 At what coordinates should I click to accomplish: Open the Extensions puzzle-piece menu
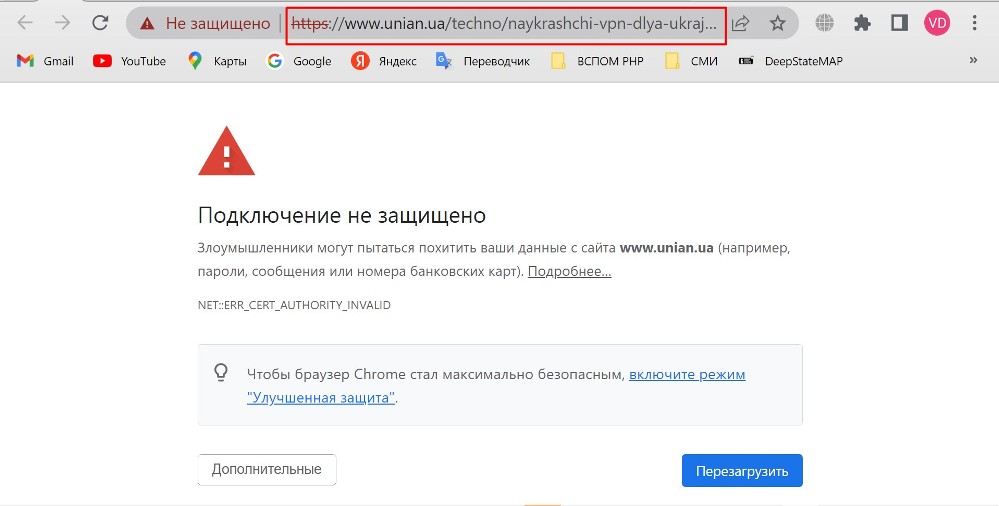(862, 24)
